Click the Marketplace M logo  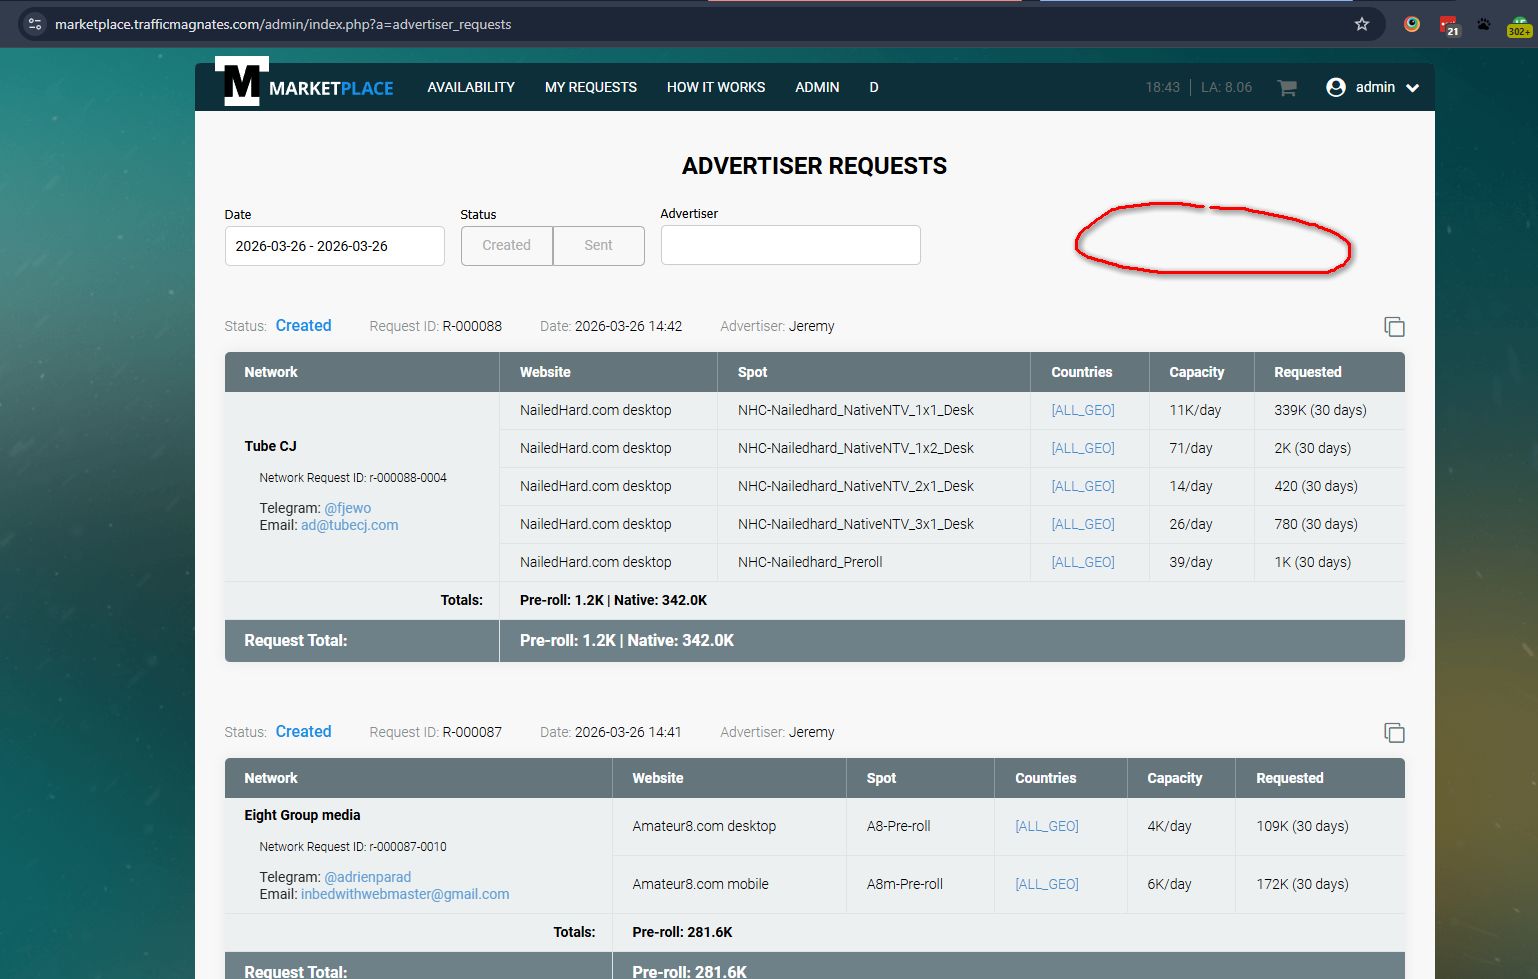coord(241,82)
